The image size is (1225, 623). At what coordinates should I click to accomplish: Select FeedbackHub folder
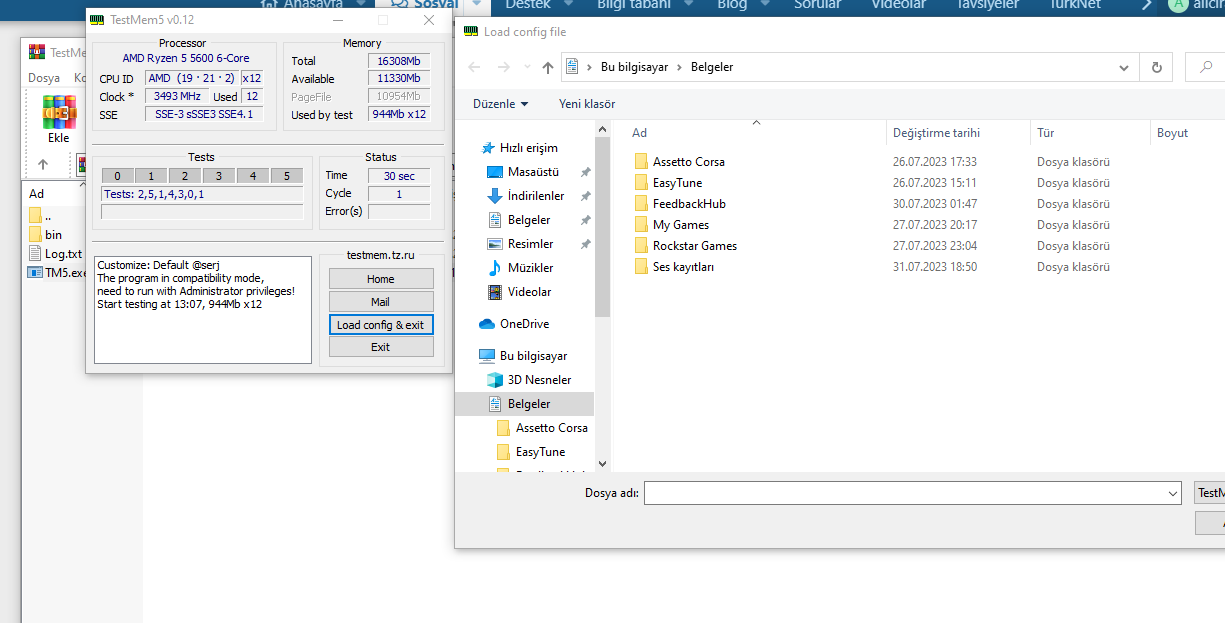(689, 204)
